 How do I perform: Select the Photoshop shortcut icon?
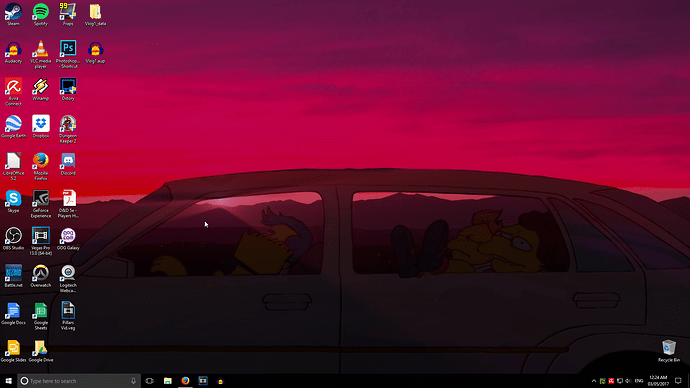[68, 55]
